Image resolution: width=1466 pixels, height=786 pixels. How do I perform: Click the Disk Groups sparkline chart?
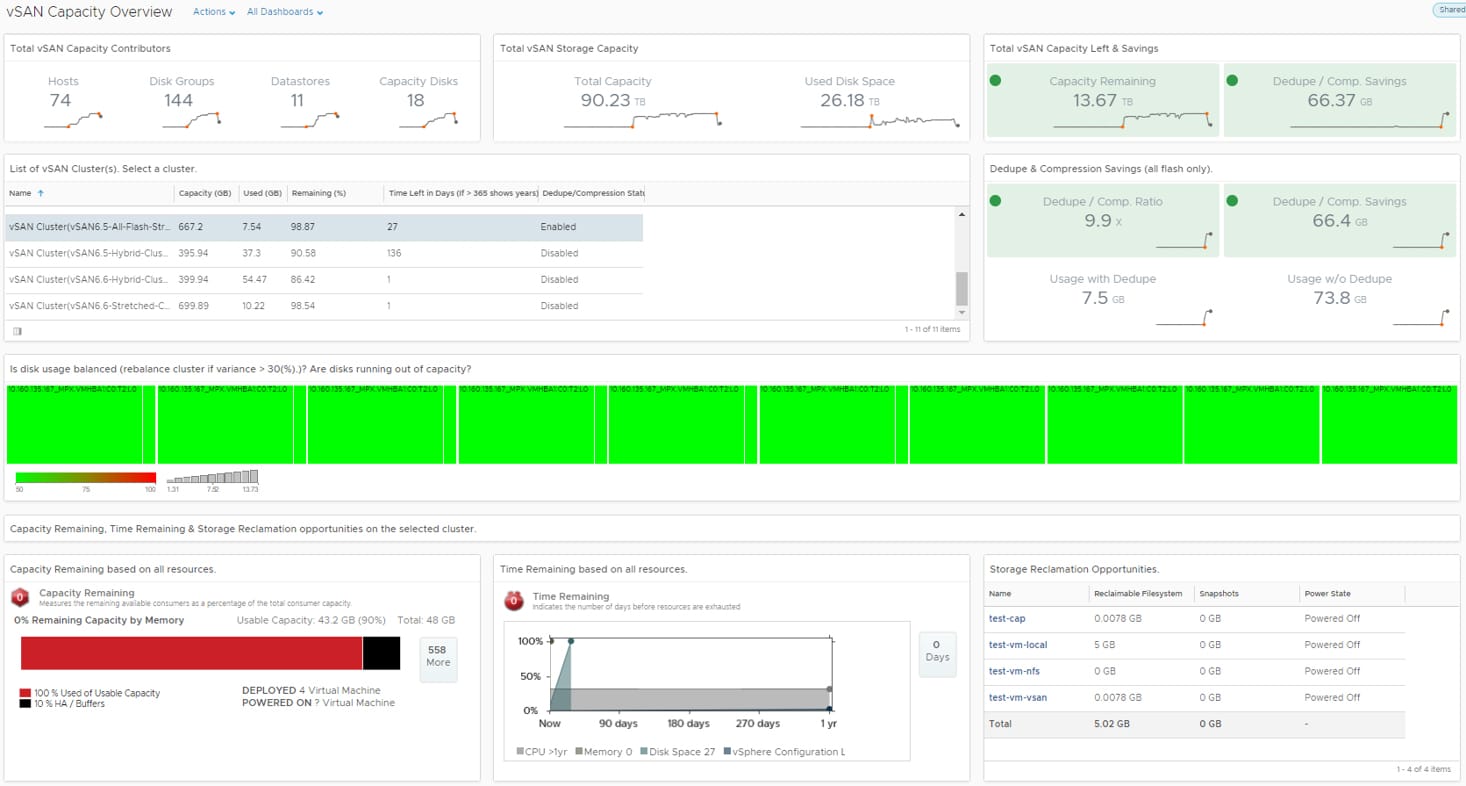[x=190, y=121]
